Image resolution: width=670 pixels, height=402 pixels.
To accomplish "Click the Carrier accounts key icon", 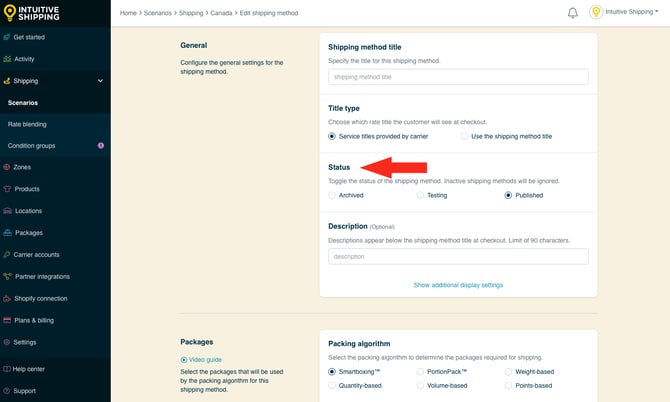I will tap(6, 255).
